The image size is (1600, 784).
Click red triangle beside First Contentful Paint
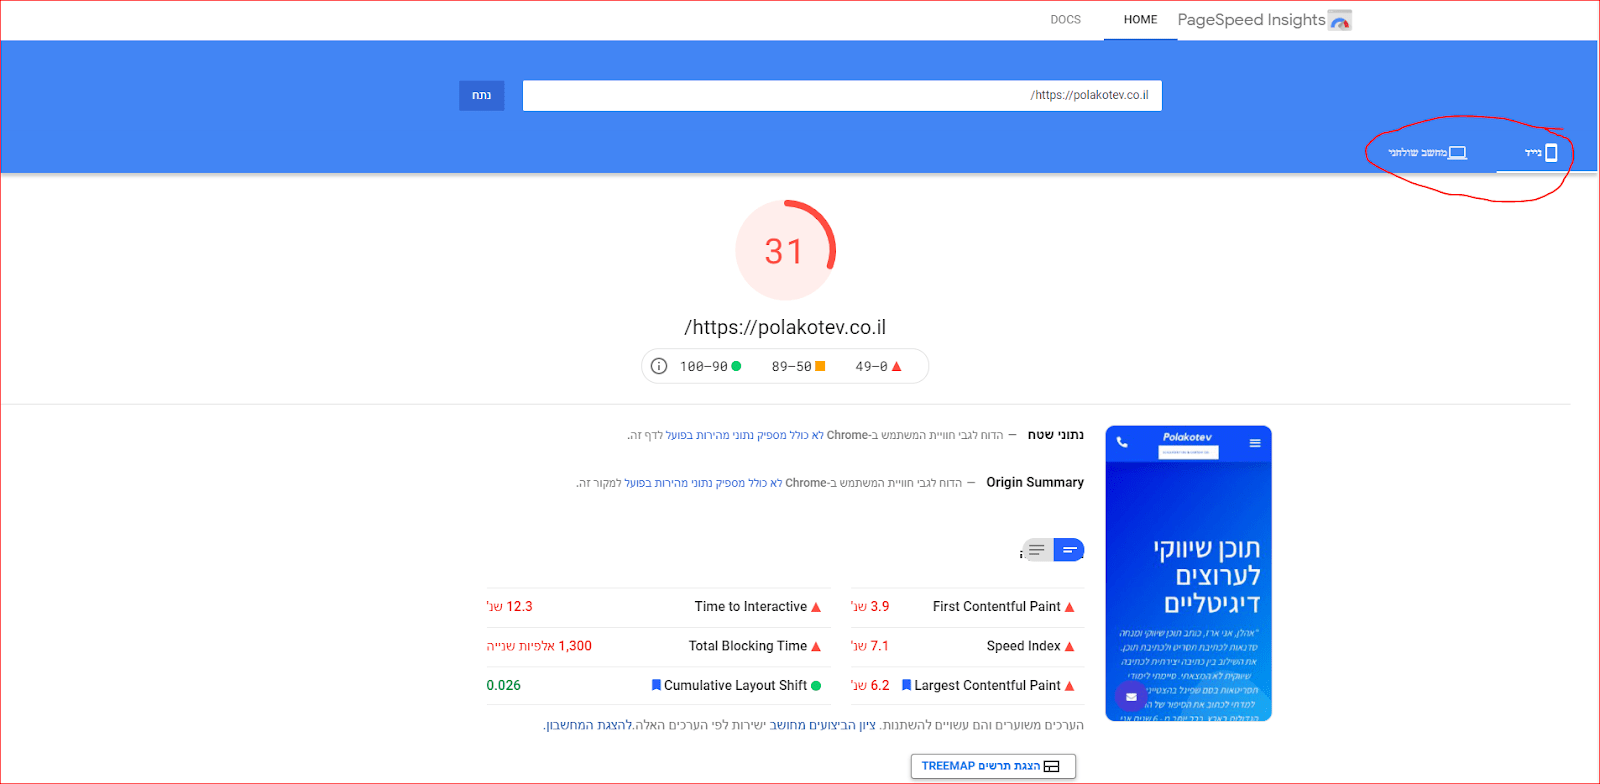pos(1070,607)
